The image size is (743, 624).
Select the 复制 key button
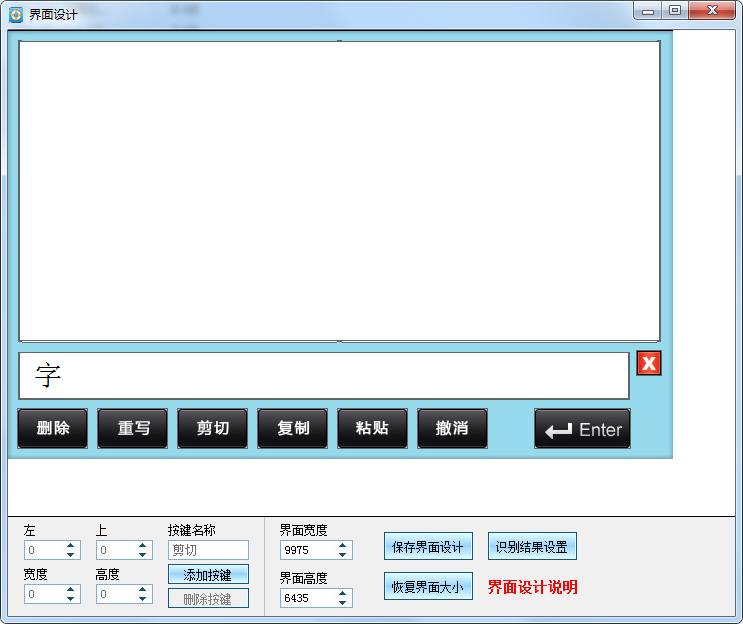(293, 429)
